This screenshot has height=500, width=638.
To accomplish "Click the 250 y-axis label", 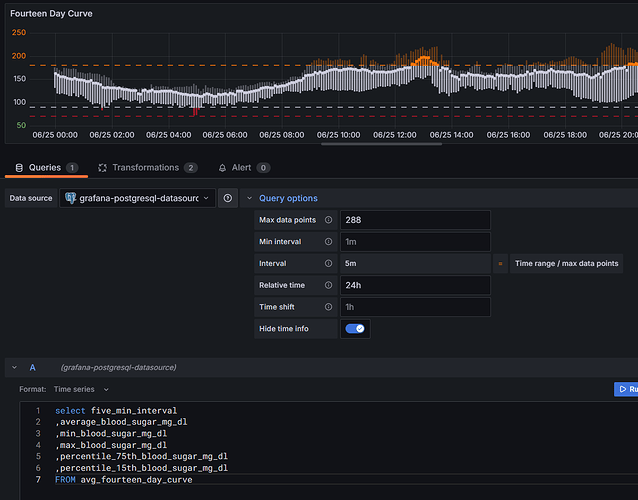I will click(x=19, y=33).
